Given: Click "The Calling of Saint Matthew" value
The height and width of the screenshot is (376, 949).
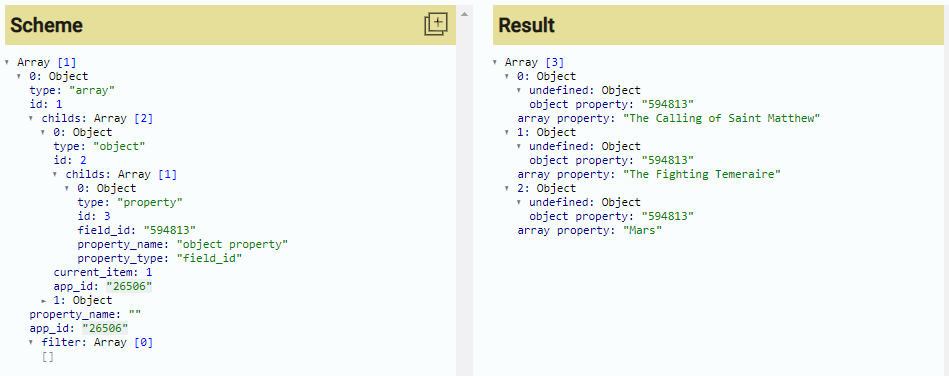Looking at the screenshot, I should (x=721, y=118).
